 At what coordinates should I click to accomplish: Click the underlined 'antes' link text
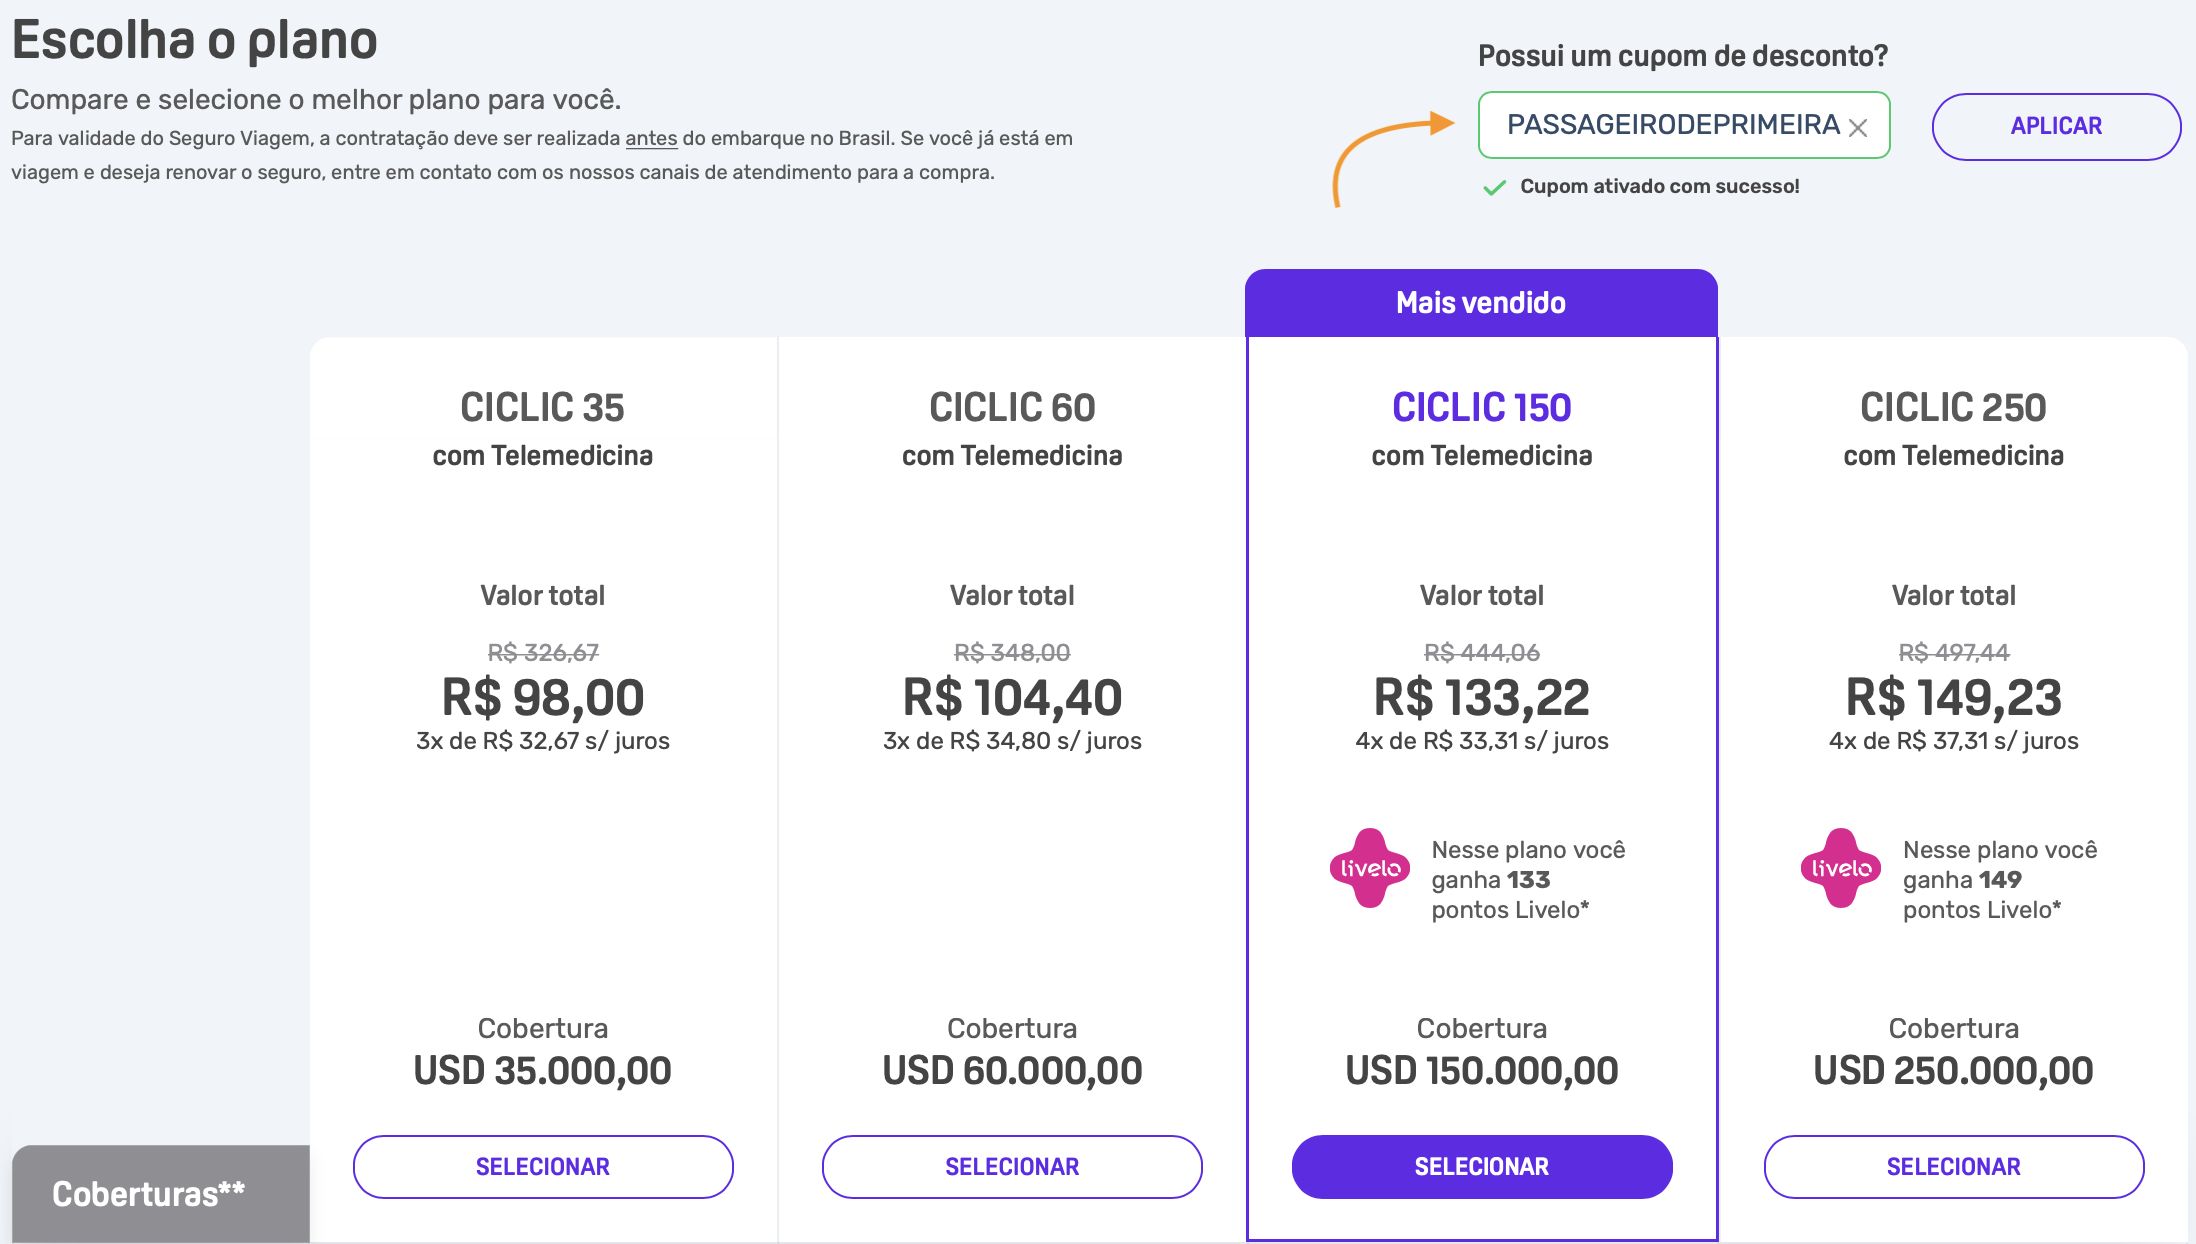click(651, 138)
